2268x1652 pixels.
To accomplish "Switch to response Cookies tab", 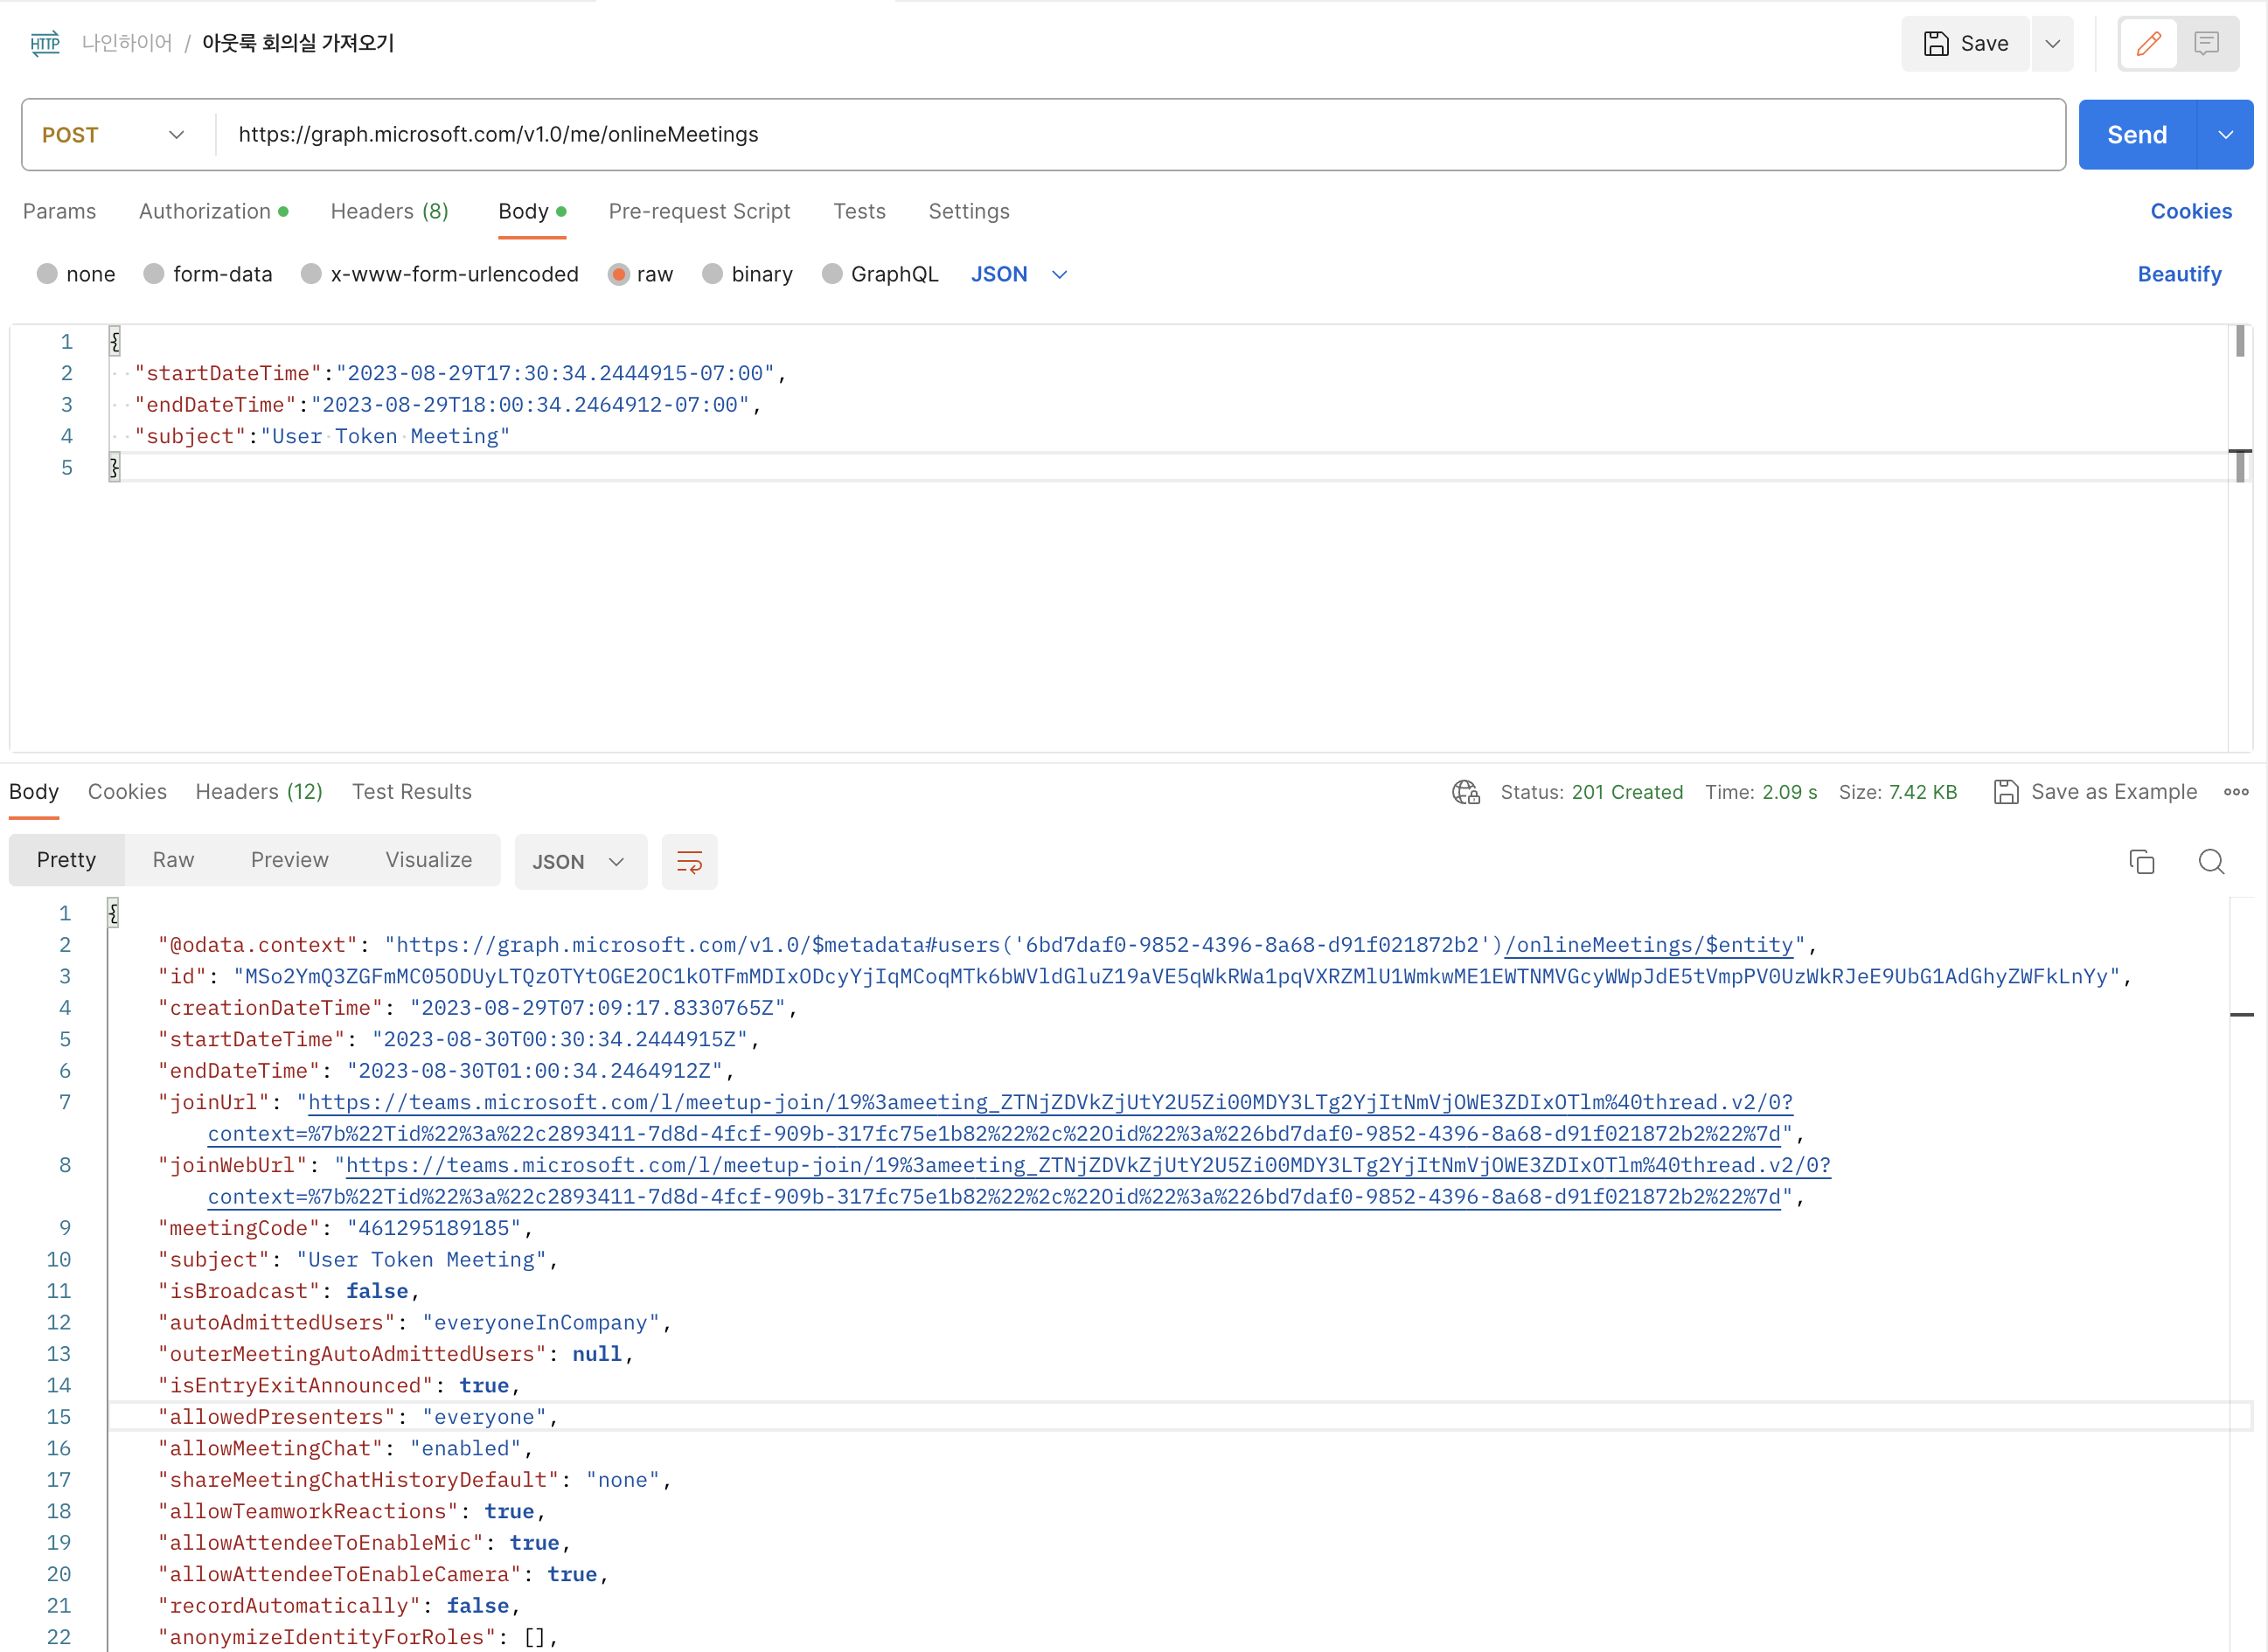I will click(x=127, y=791).
